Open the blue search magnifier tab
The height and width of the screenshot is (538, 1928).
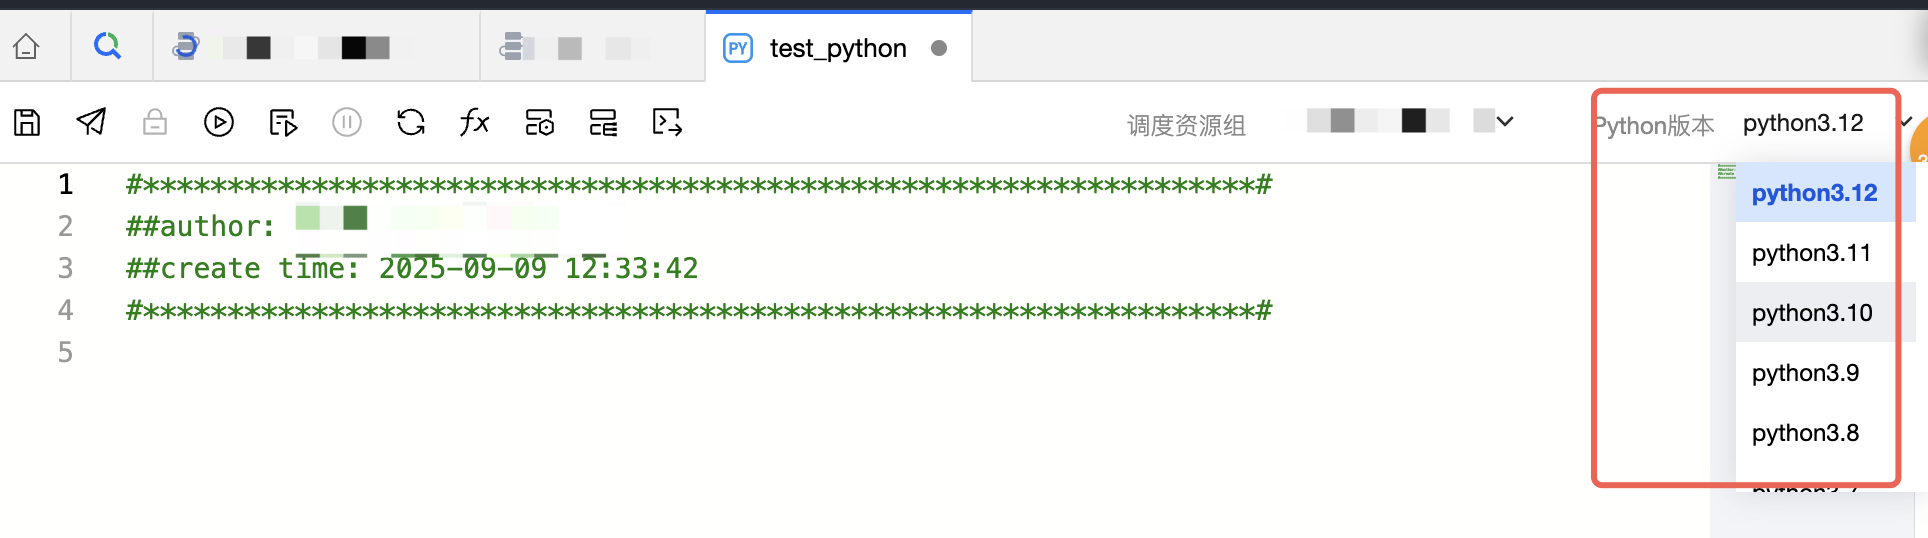pyautogui.click(x=107, y=46)
